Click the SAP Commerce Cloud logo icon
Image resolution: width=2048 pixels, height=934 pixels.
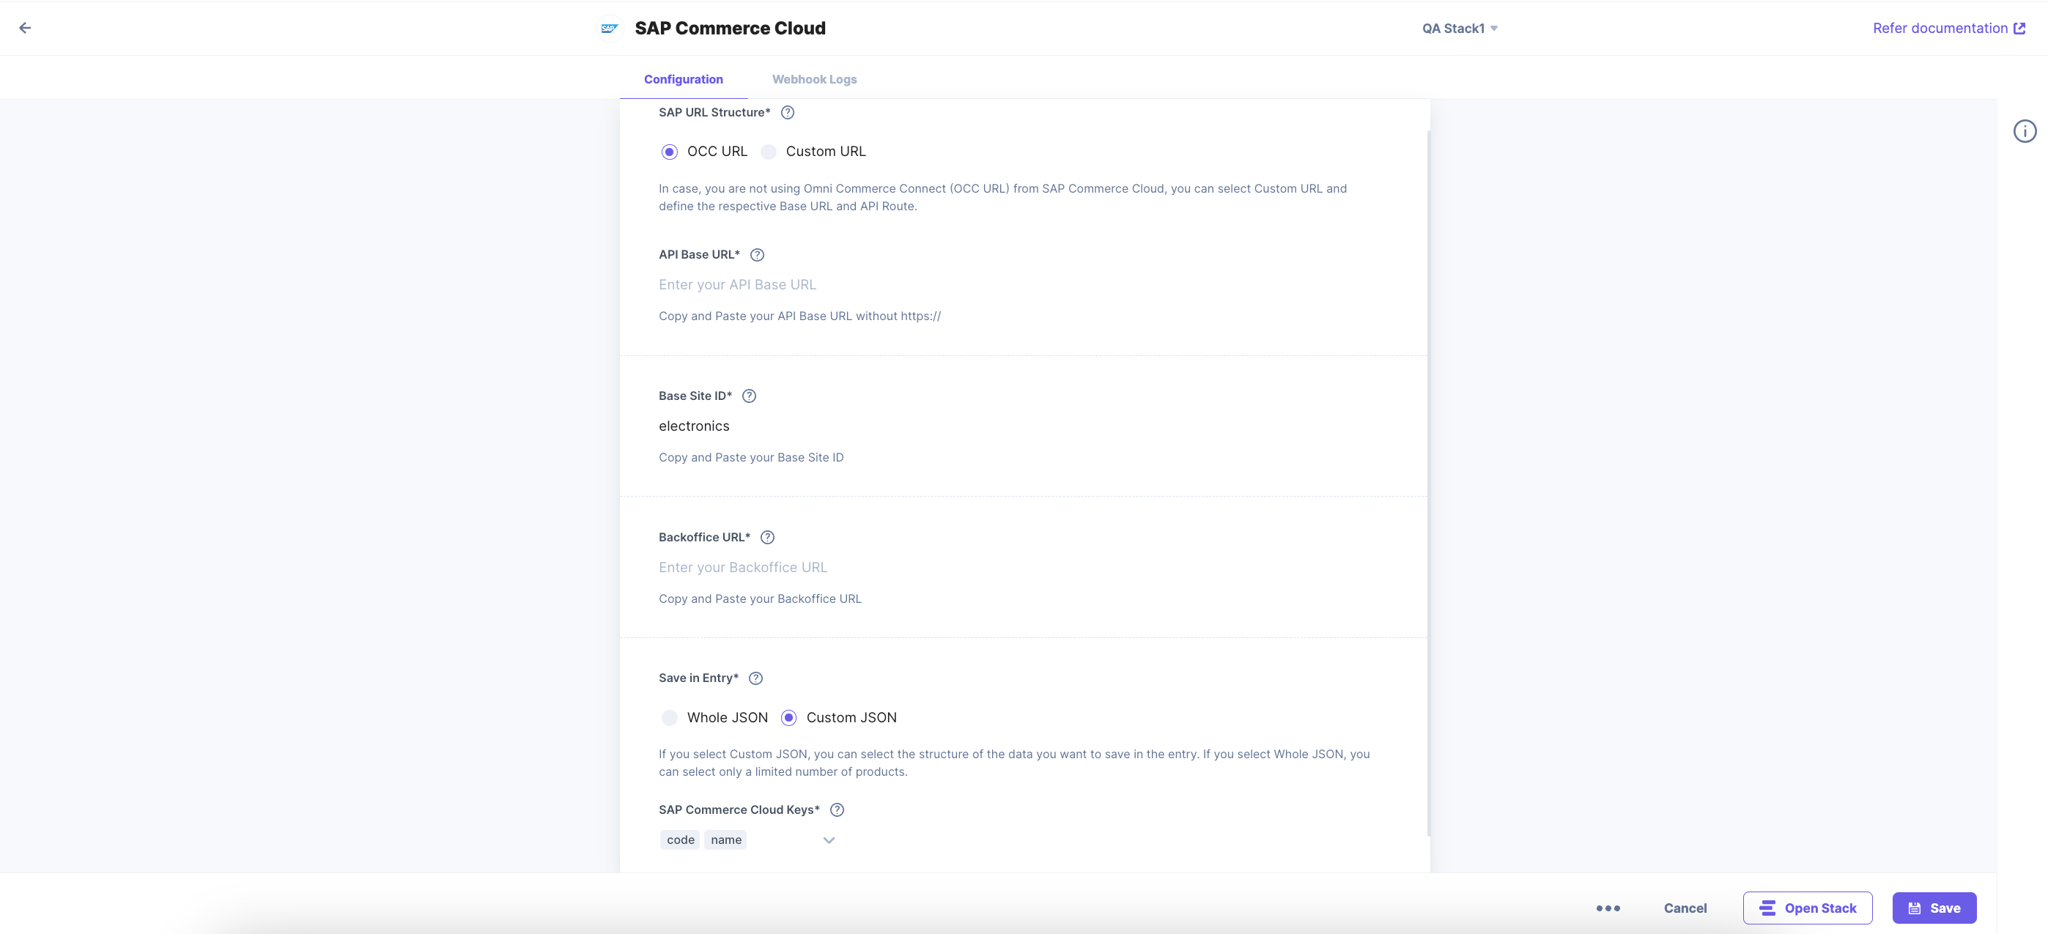click(609, 28)
